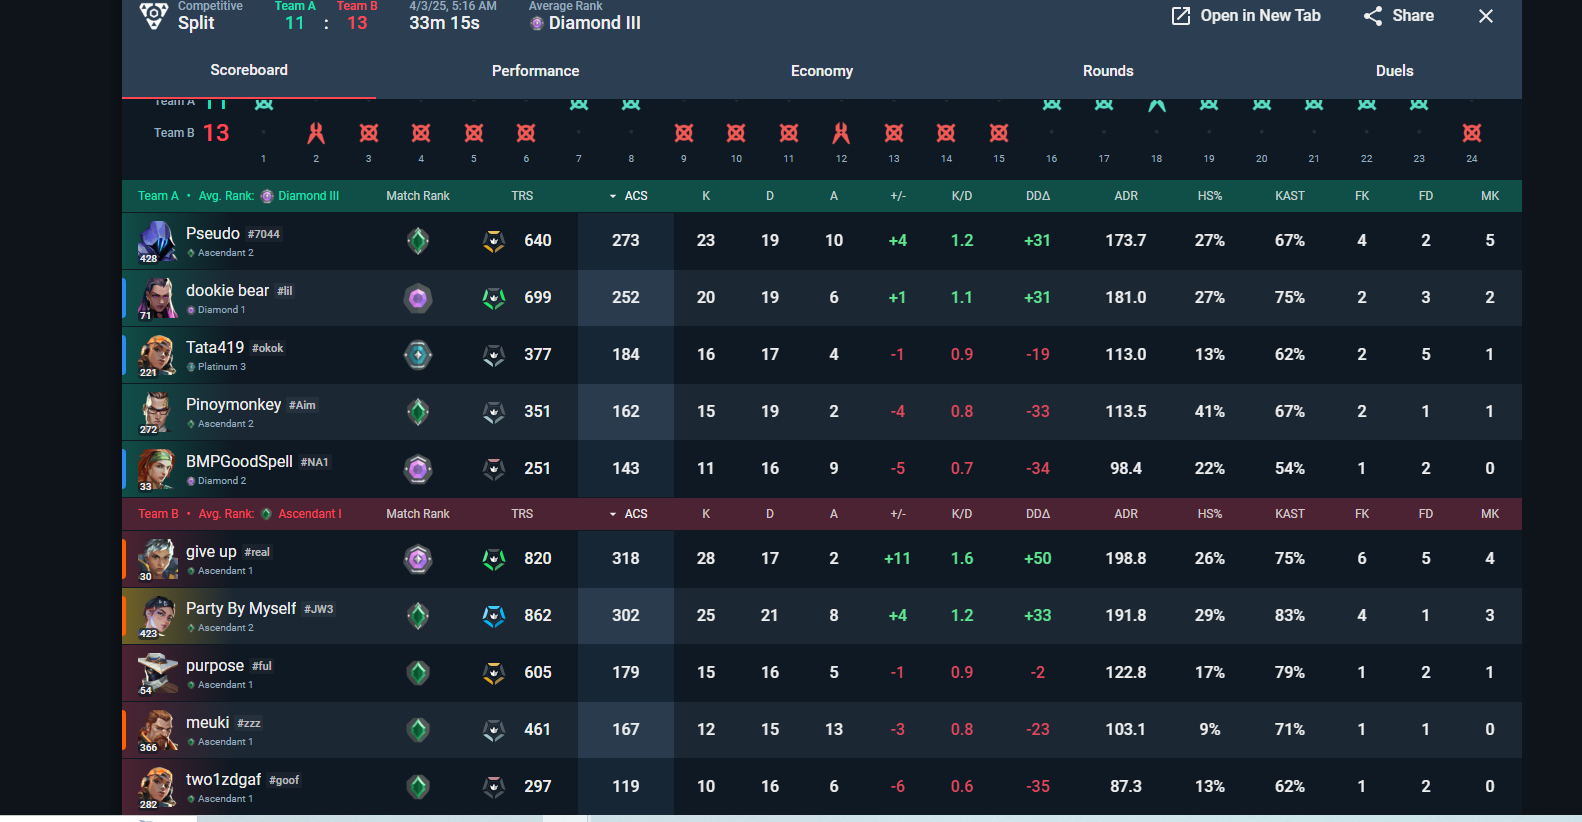Click Pinoymonkey's TRS badge icon
Viewport: 1582px width, 822px height.
(494, 412)
